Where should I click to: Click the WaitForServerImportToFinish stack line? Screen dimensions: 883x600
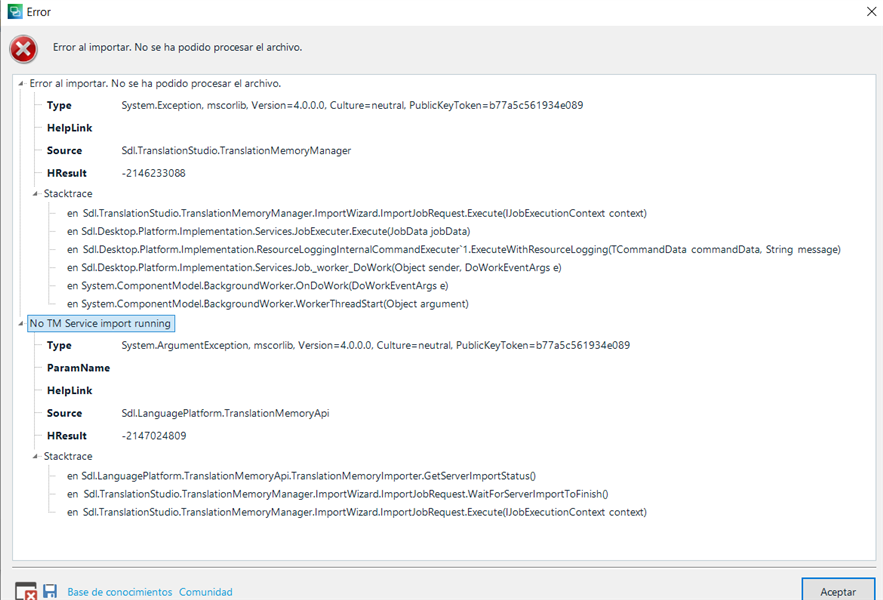point(337,494)
